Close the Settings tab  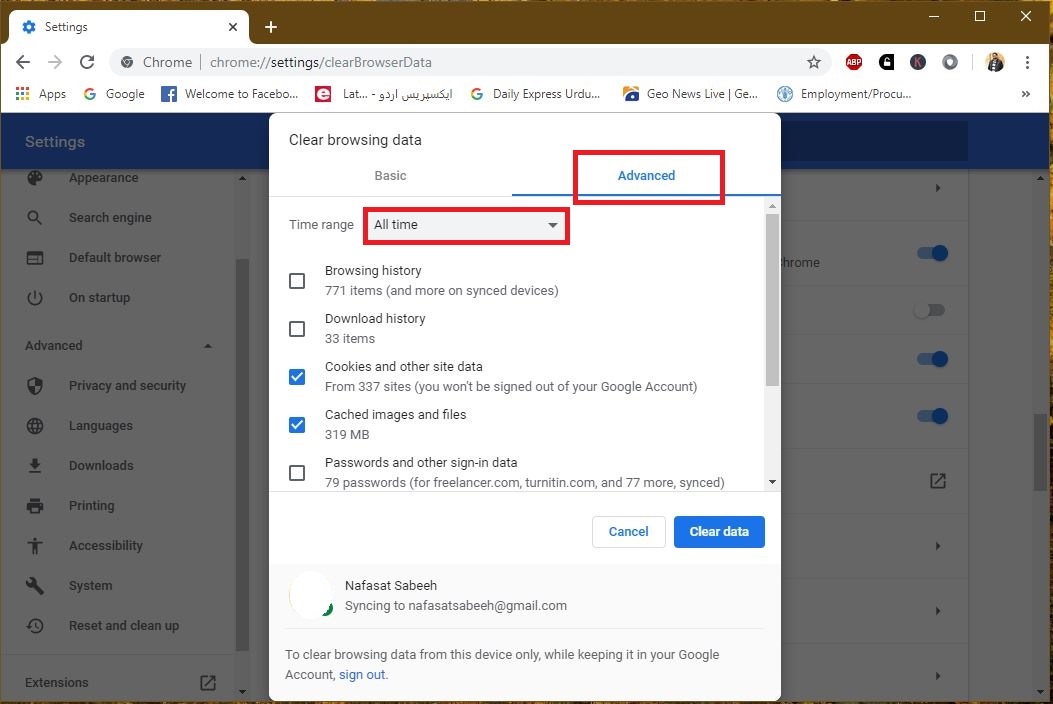pyautogui.click(x=233, y=27)
